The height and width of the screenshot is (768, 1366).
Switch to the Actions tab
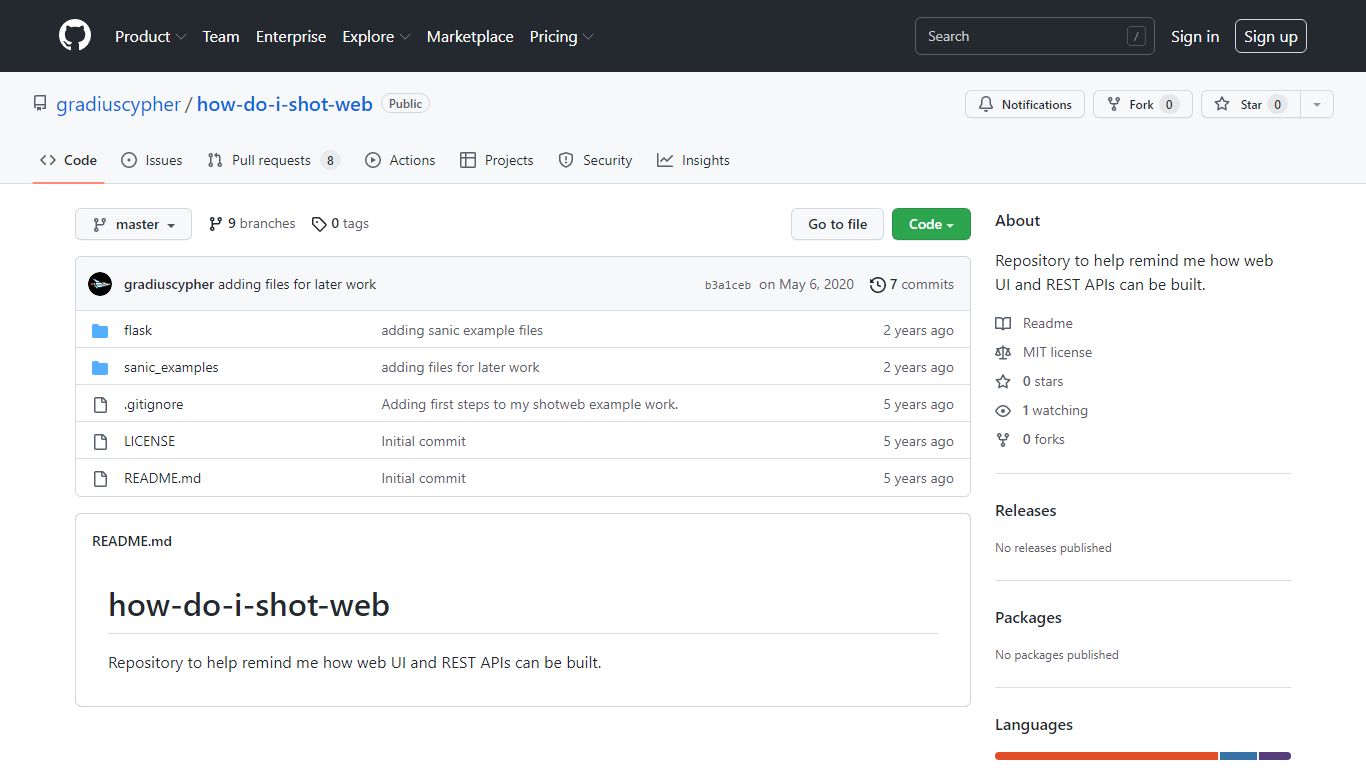coord(400,160)
